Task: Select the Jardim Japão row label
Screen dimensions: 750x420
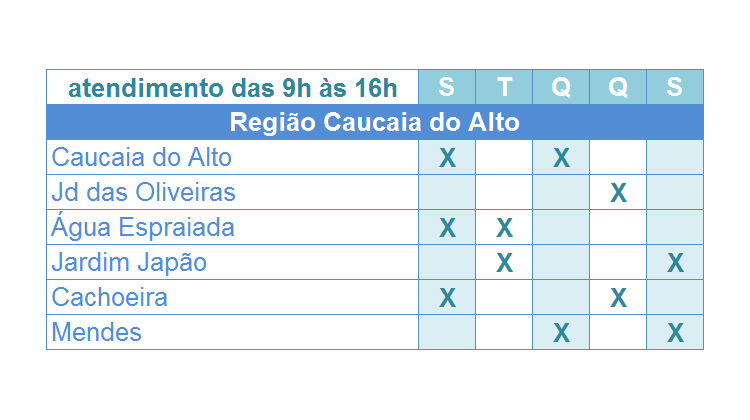Action: click(129, 263)
